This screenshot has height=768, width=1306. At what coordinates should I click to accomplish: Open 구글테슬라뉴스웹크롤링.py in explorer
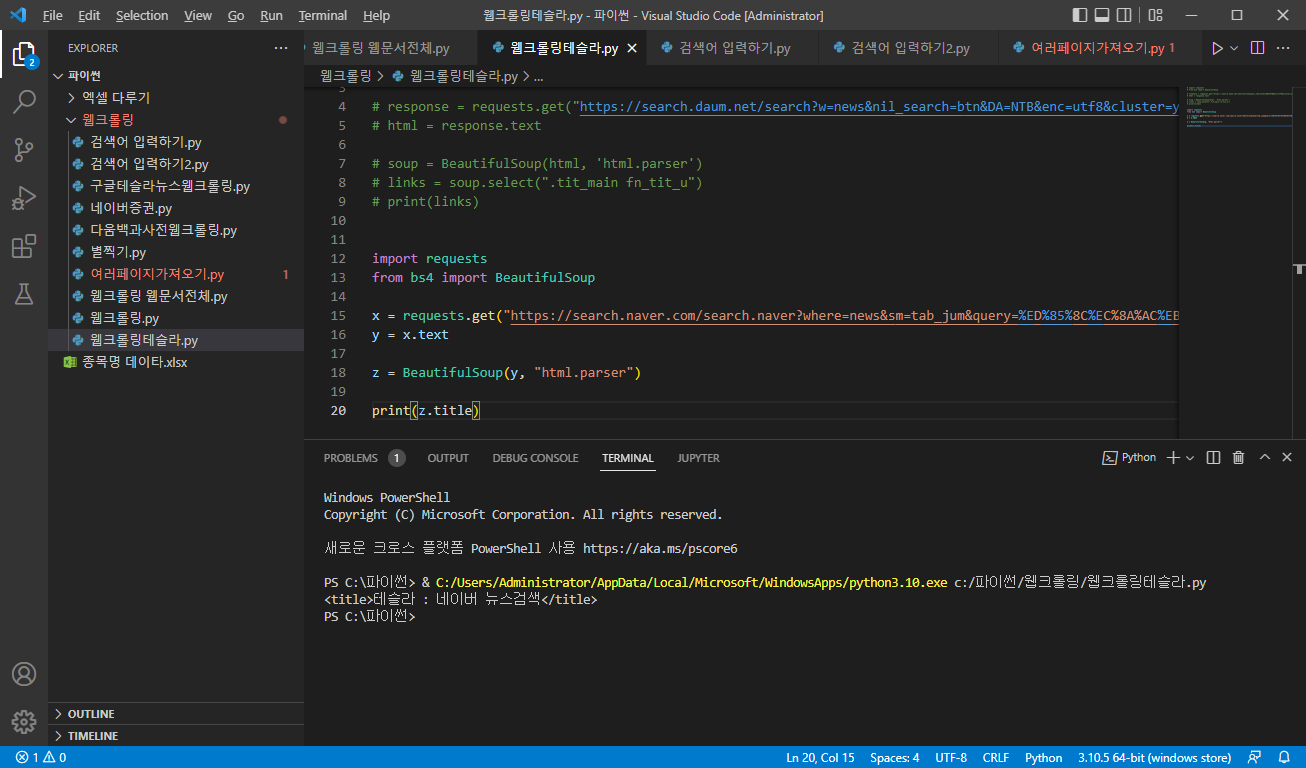pyautogui.click(x=176, y=186)
